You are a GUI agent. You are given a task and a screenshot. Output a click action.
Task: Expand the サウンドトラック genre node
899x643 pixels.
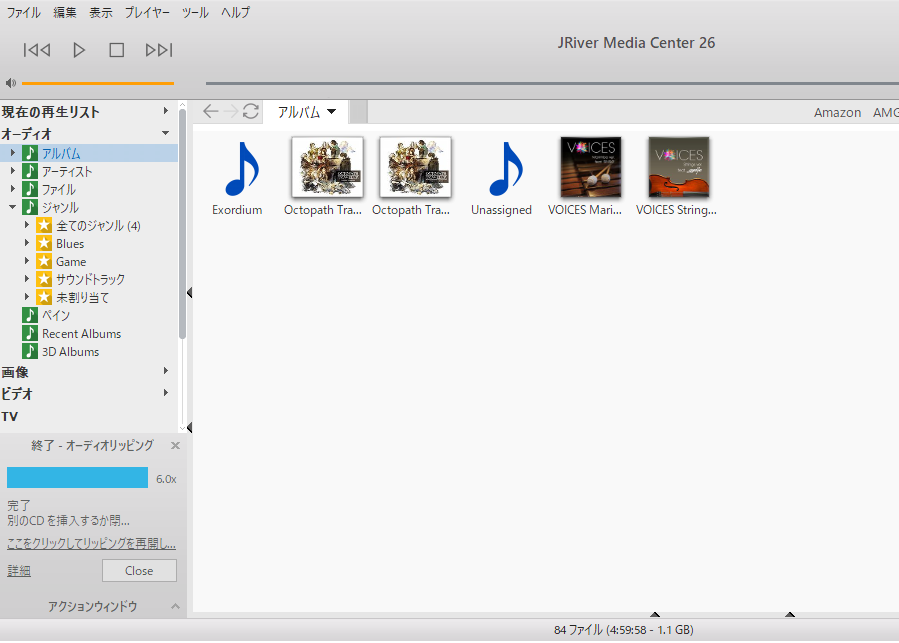click(26, 279)
